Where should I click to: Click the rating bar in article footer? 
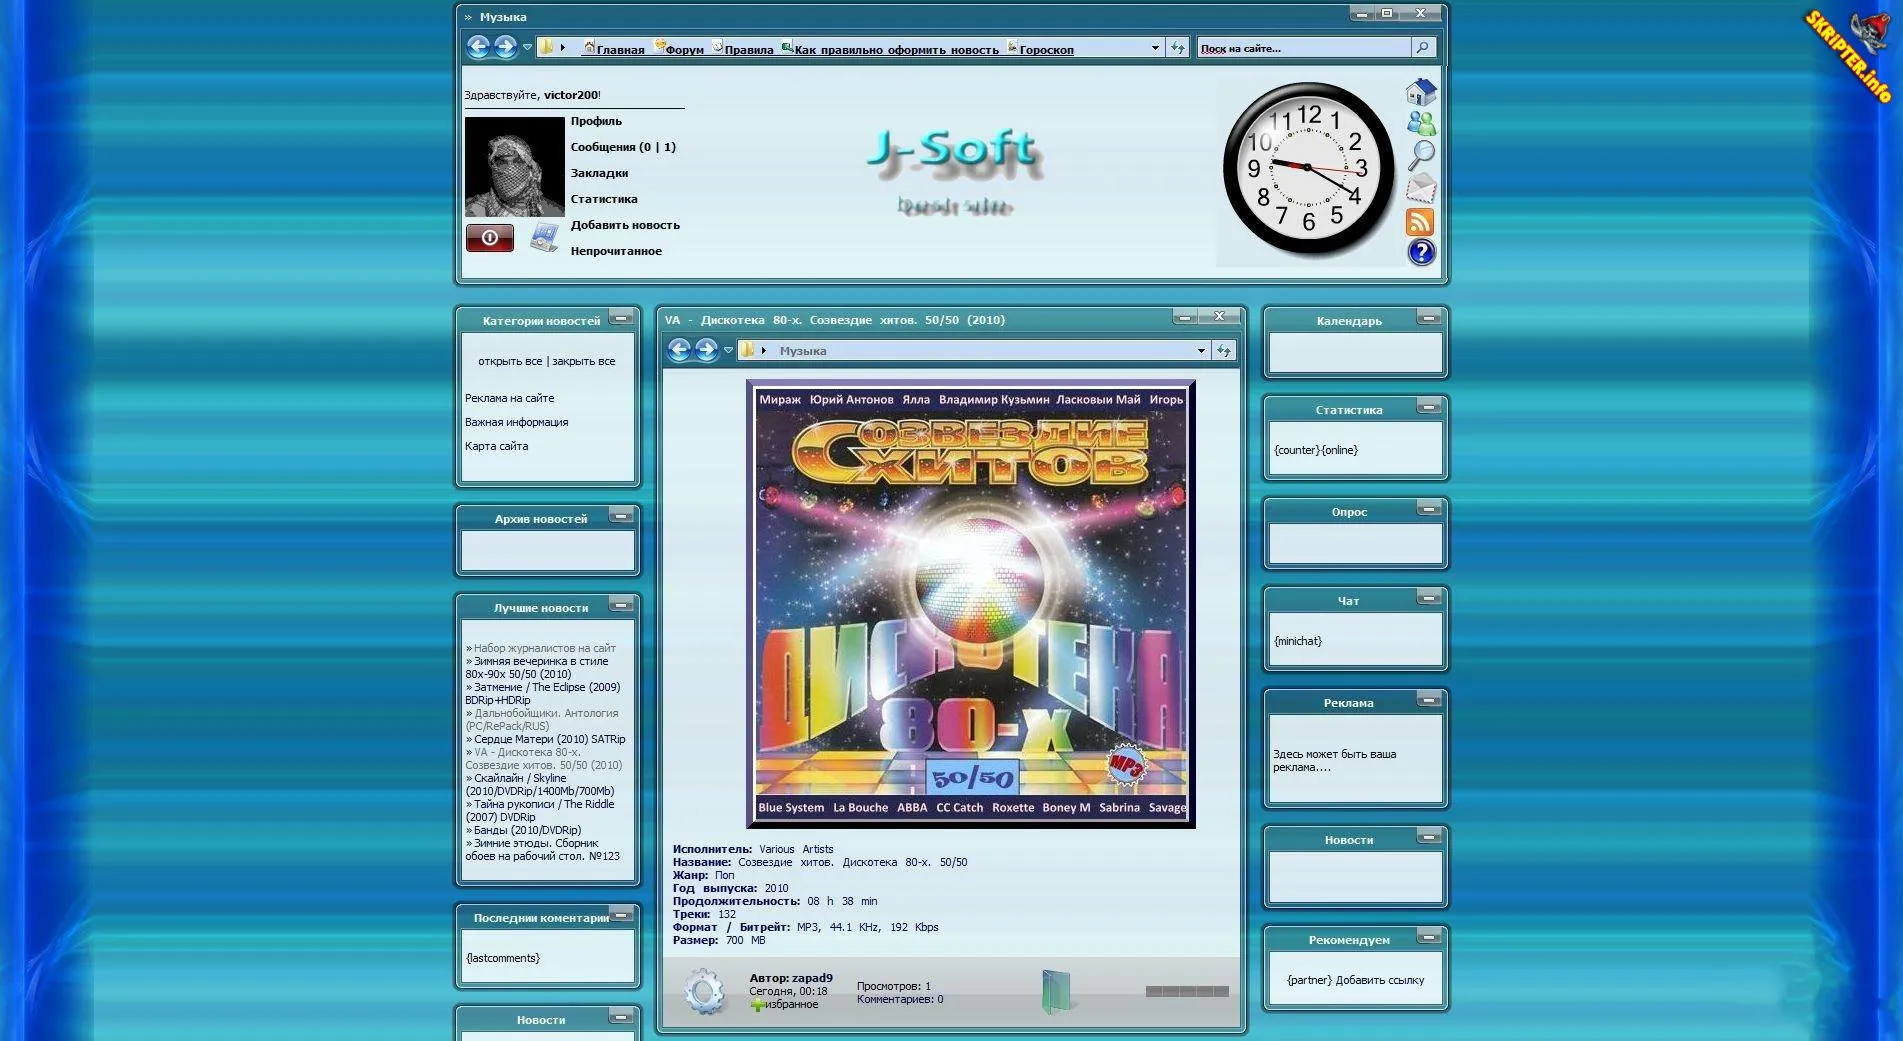pyautogui.click(x=1187, y=991)
